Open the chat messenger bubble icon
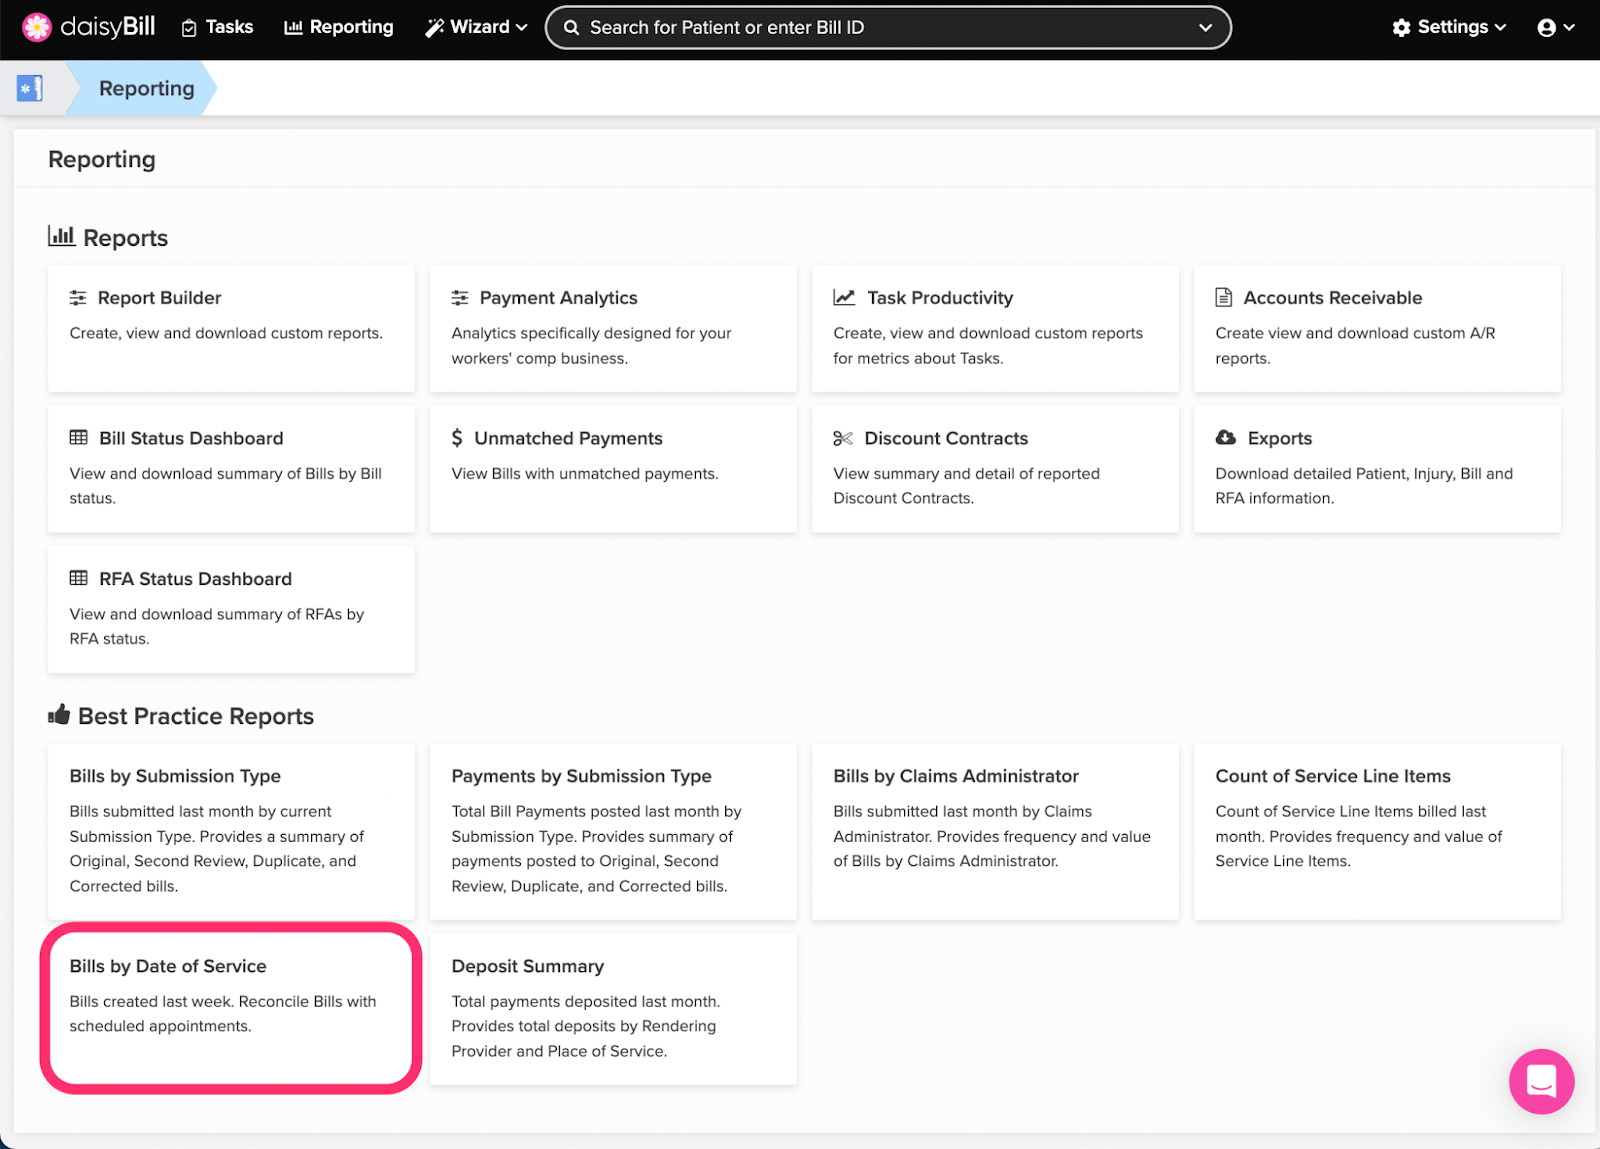The height and width of the screenshot is (1149, 1600). (x=1541, y=1081)
